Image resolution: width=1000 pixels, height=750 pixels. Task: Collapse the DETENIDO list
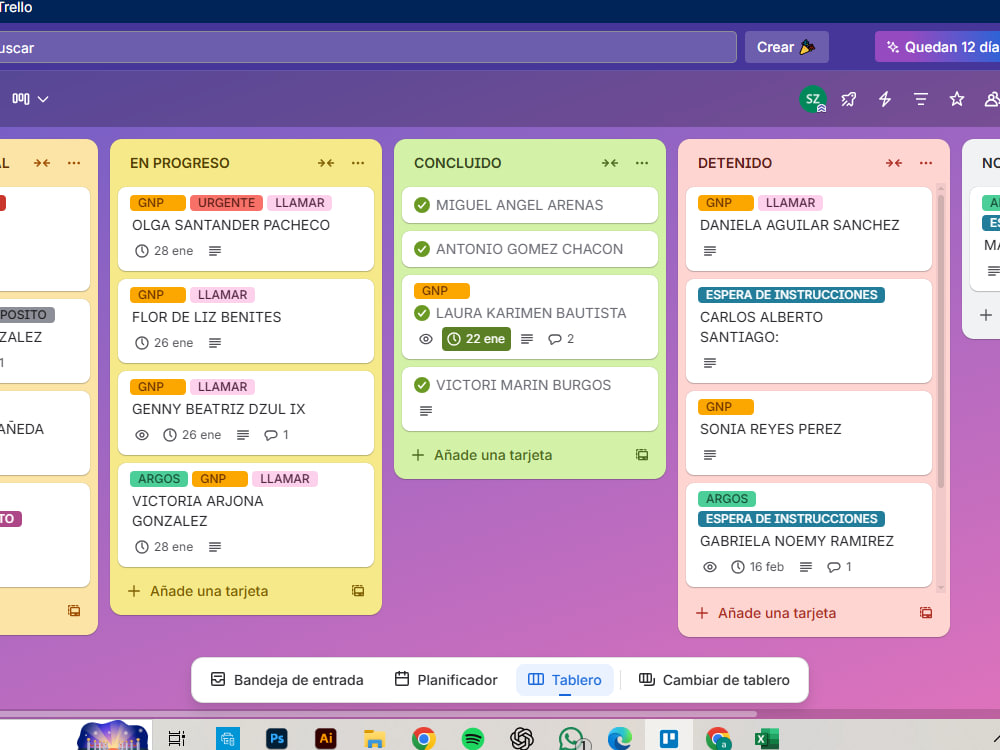pyautogui.click(x=893, y=163)
